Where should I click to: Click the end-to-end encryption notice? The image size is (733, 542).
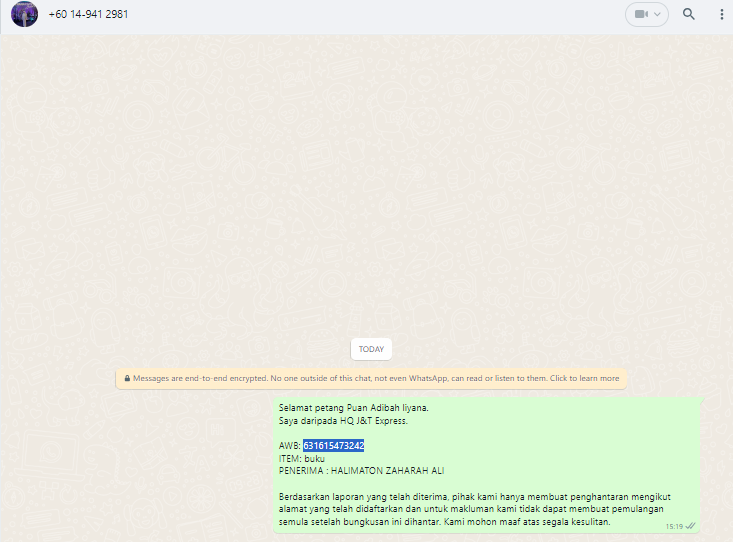tap(371, 378)
